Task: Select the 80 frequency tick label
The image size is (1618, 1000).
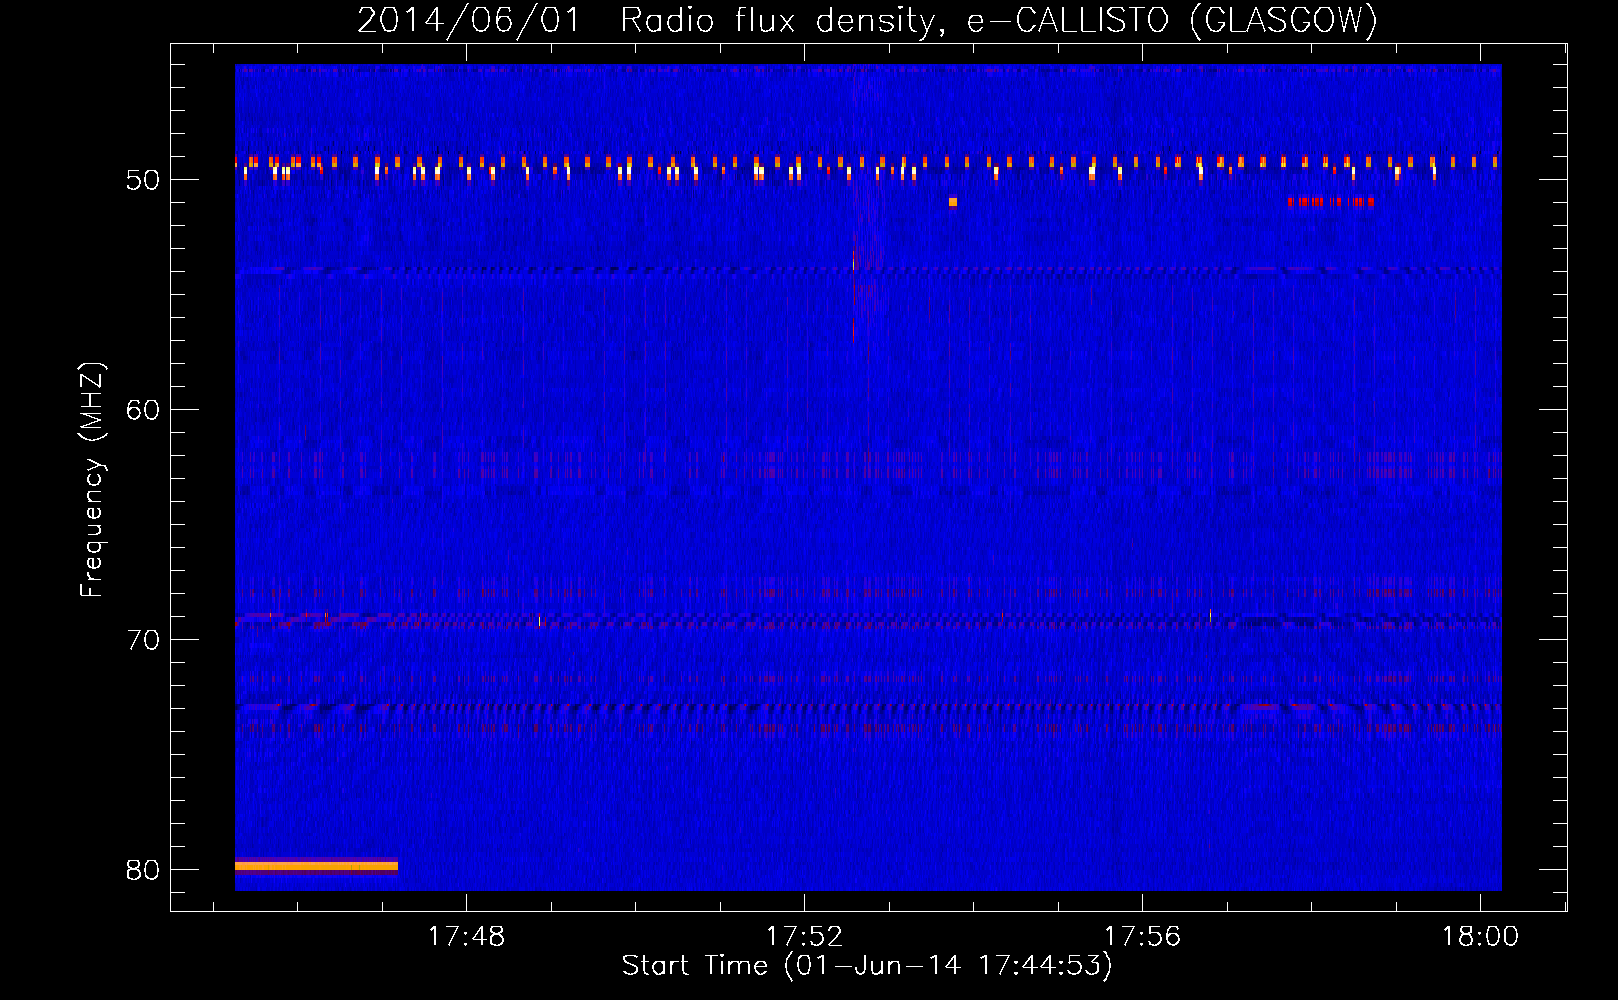Action: point(143,870)
